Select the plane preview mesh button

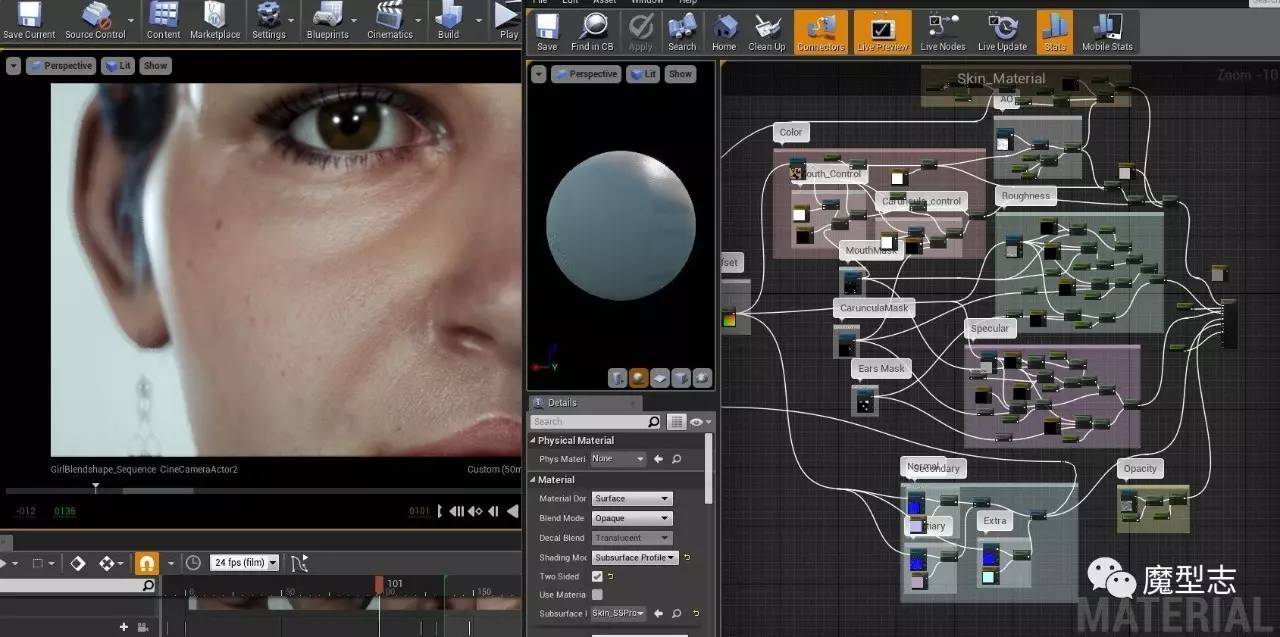click(x=660, y=378)
